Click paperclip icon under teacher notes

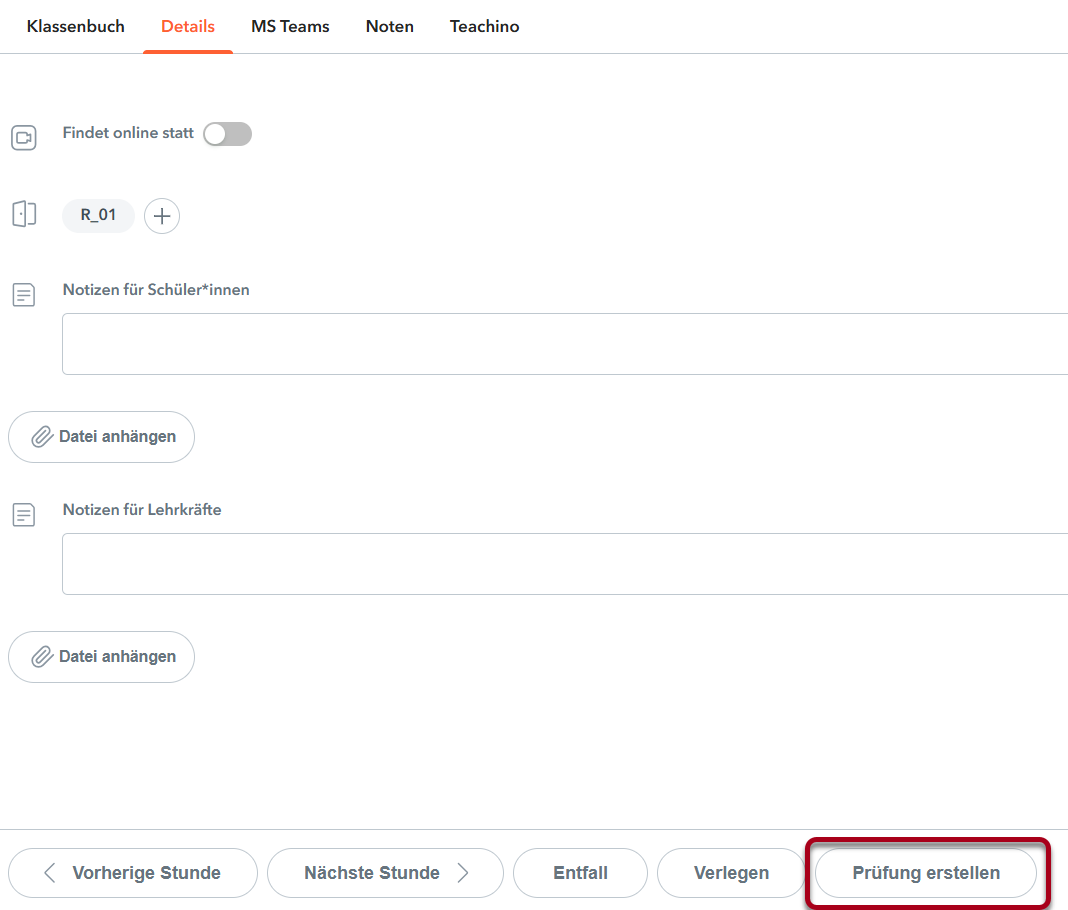[42, 657]
